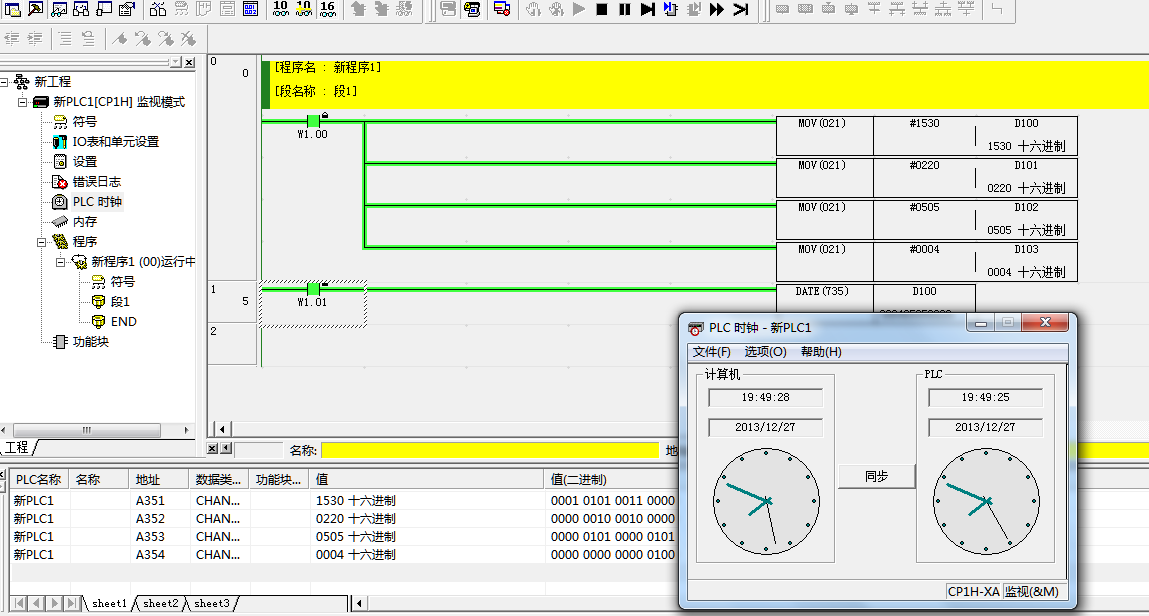This screenshot has height=616, width=1149.
Task: Click the pause simulation toolbar button
Action: click(x=625, y=9)
